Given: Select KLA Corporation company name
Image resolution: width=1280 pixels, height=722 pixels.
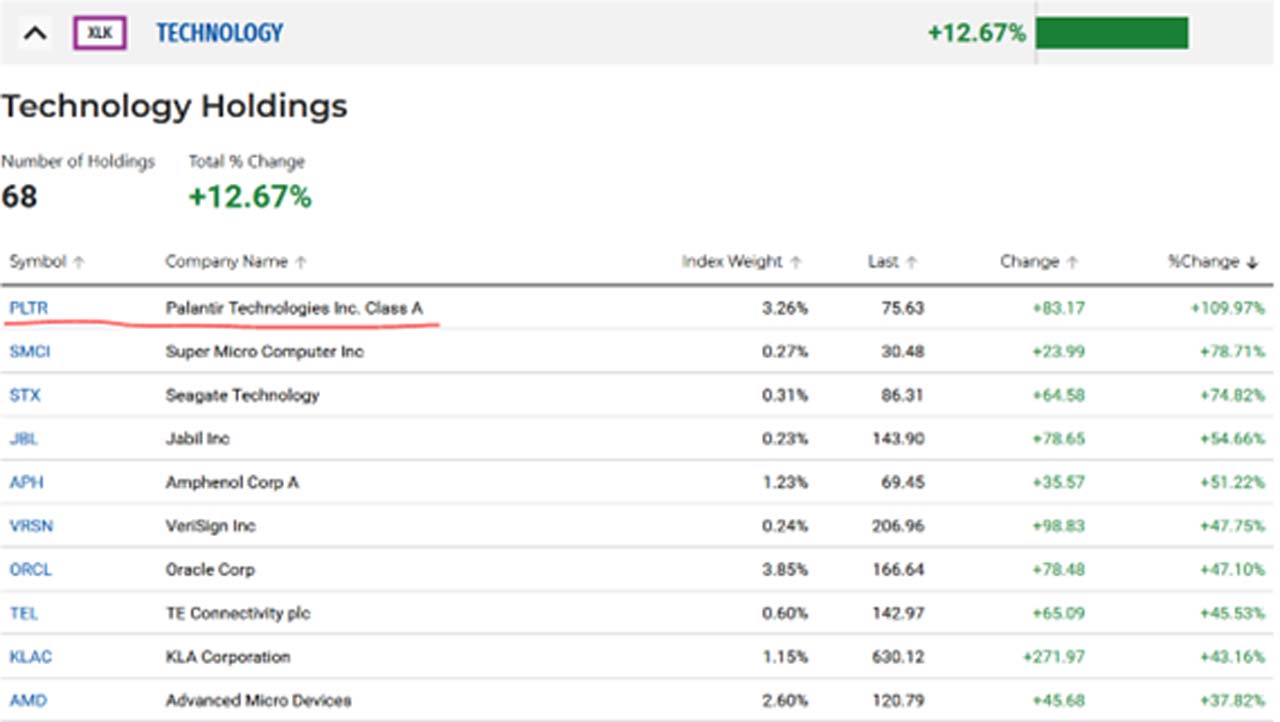Looking at the screenshot, I should point(228,657).
